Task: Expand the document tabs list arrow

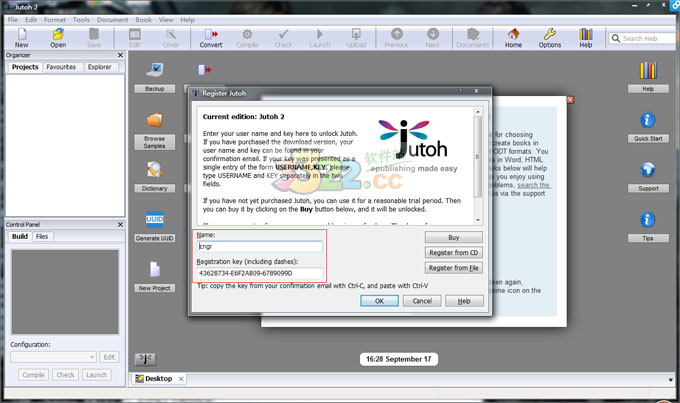Action: coord(670,380)
